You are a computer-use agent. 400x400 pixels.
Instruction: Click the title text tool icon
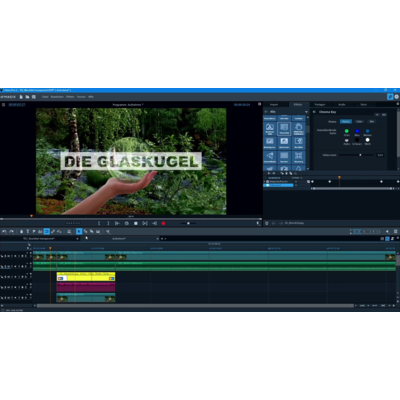tap(28, 231)
